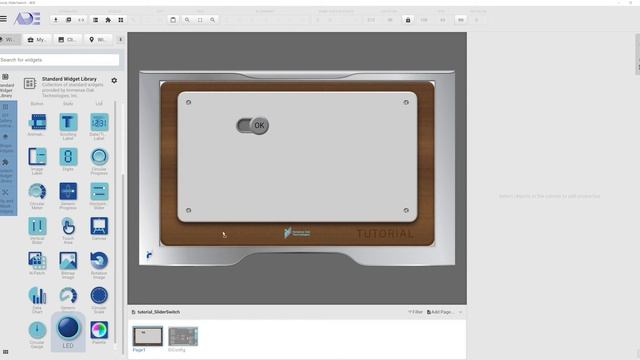
Task: Open the hamburger main menu
Action: pyautogui.click(x=3, y=19)
